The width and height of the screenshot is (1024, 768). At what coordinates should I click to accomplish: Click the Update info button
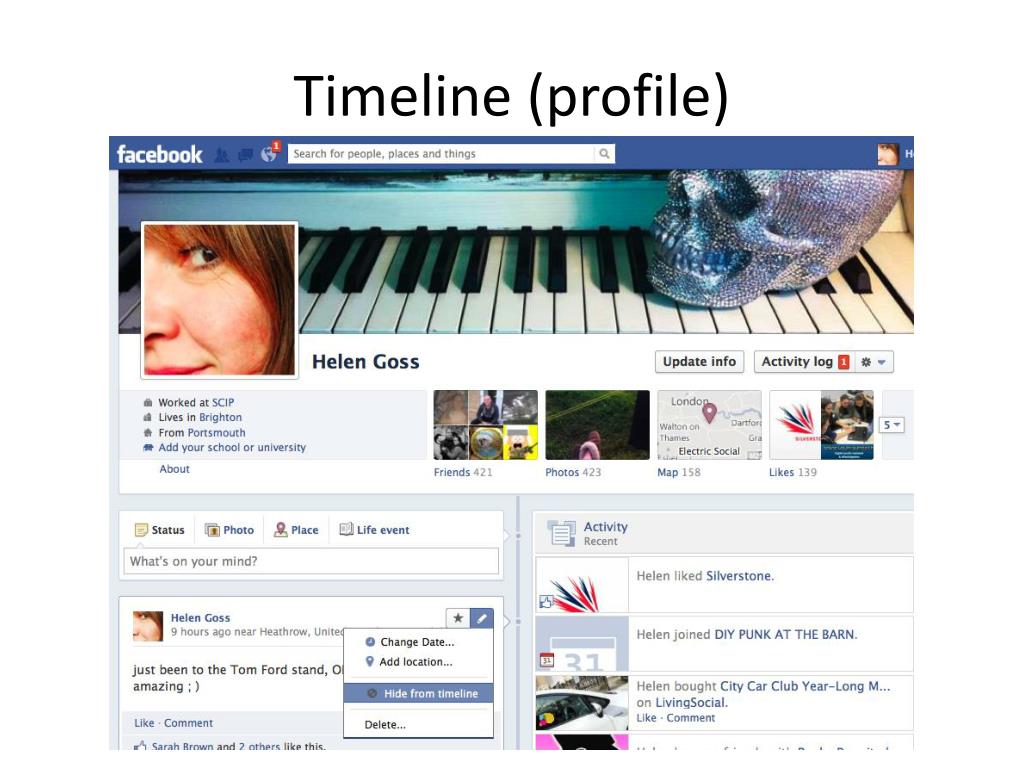(699, 362)
